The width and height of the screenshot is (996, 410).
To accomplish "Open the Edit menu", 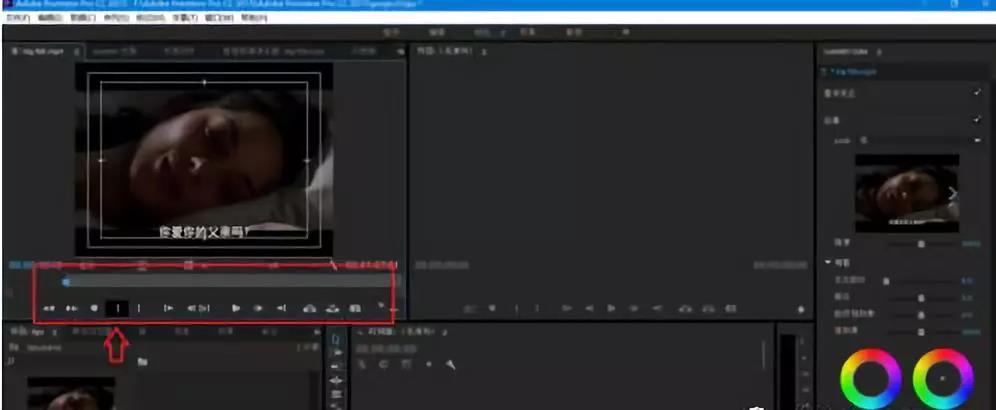I will tap(50, 18).
